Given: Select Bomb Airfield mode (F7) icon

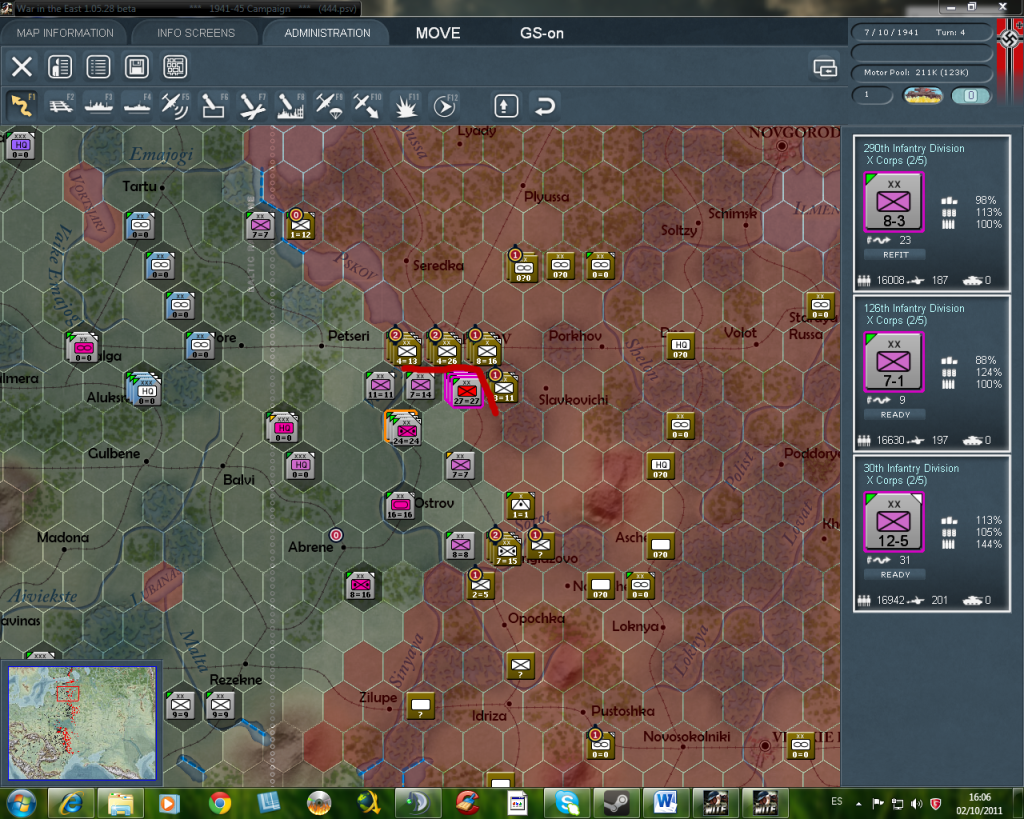Looking at the screenshot, I should tap(252, 105).
